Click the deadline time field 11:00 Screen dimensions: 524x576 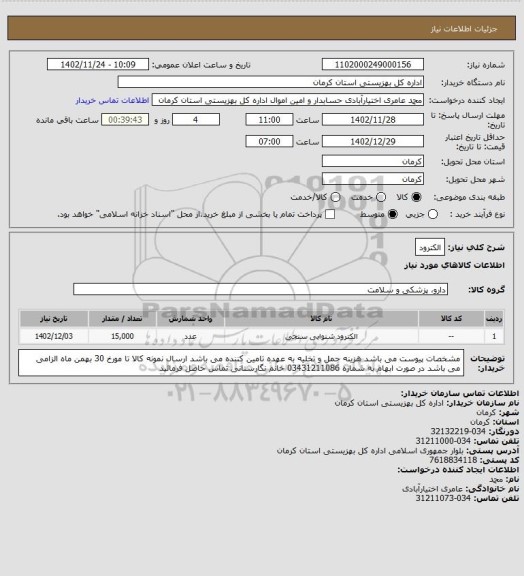[269, 120]
